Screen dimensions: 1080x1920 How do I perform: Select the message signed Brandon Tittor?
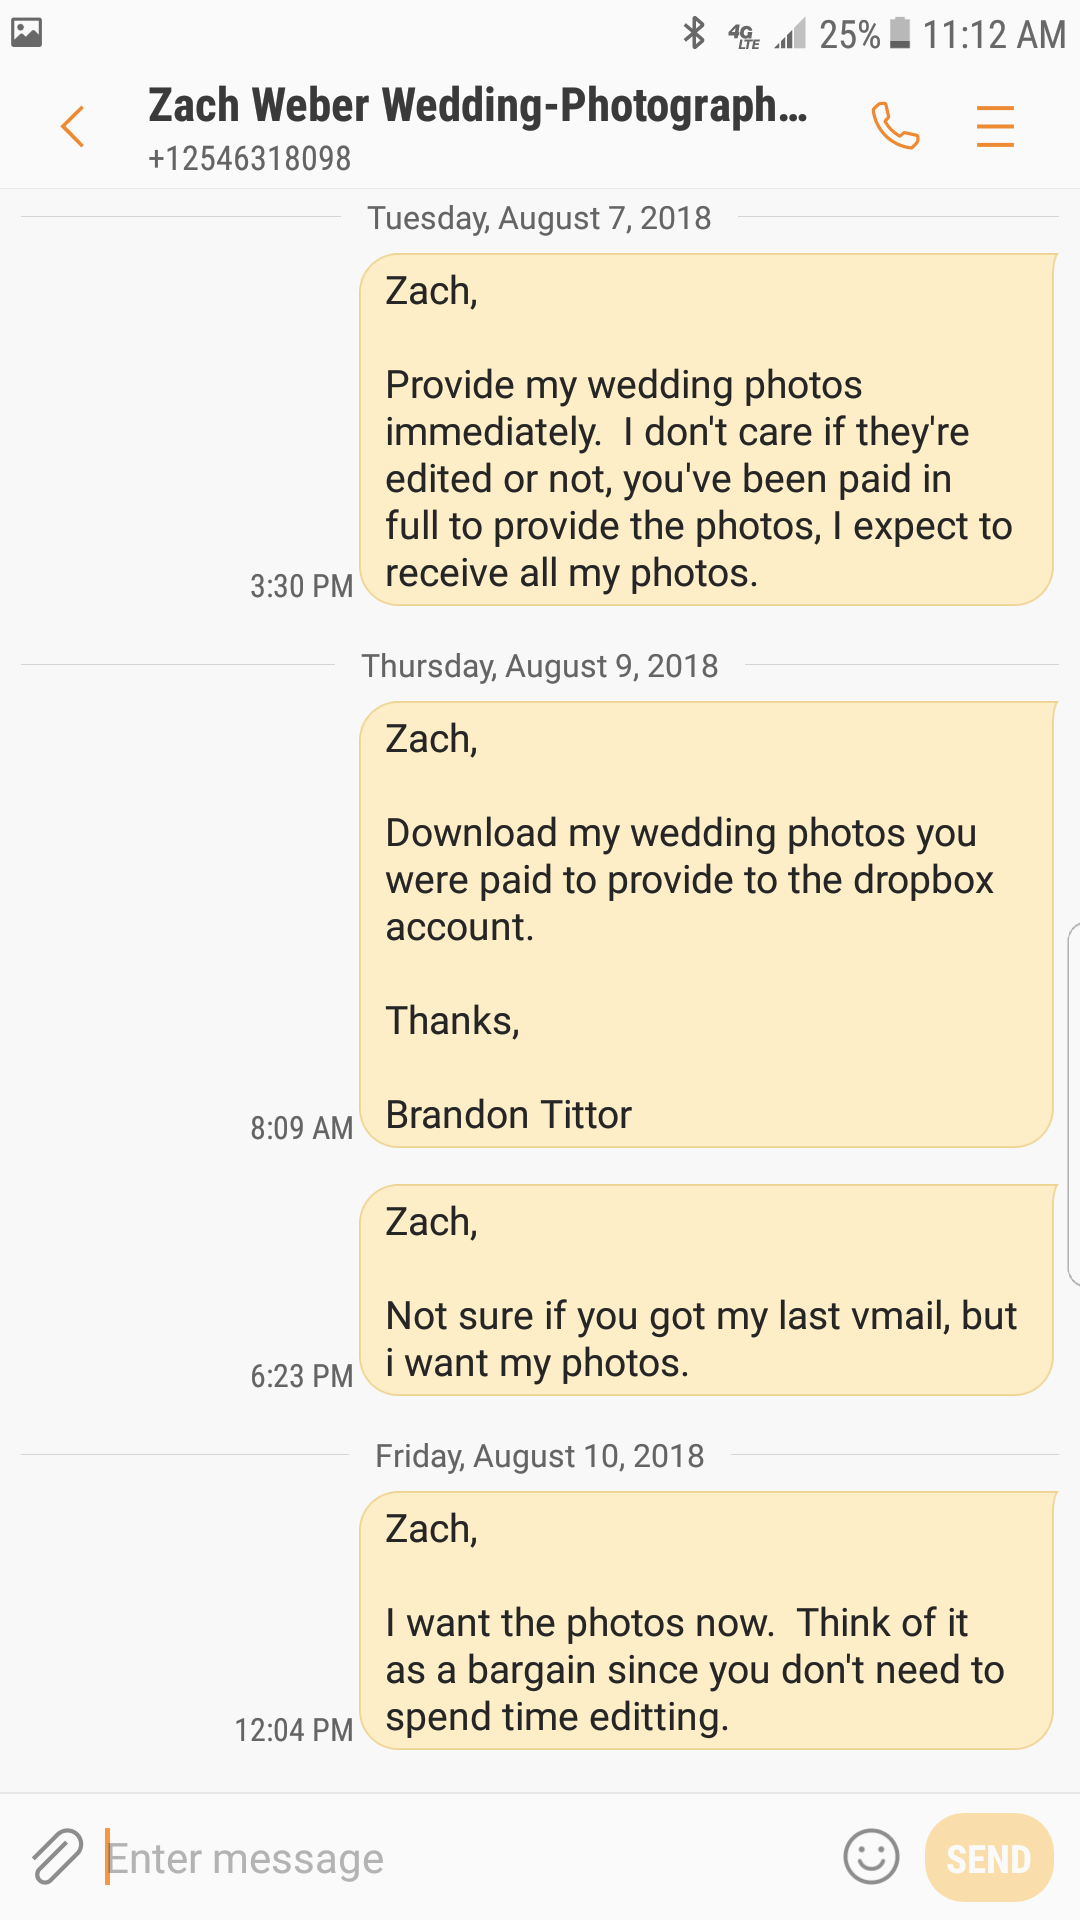coord(706,924)
